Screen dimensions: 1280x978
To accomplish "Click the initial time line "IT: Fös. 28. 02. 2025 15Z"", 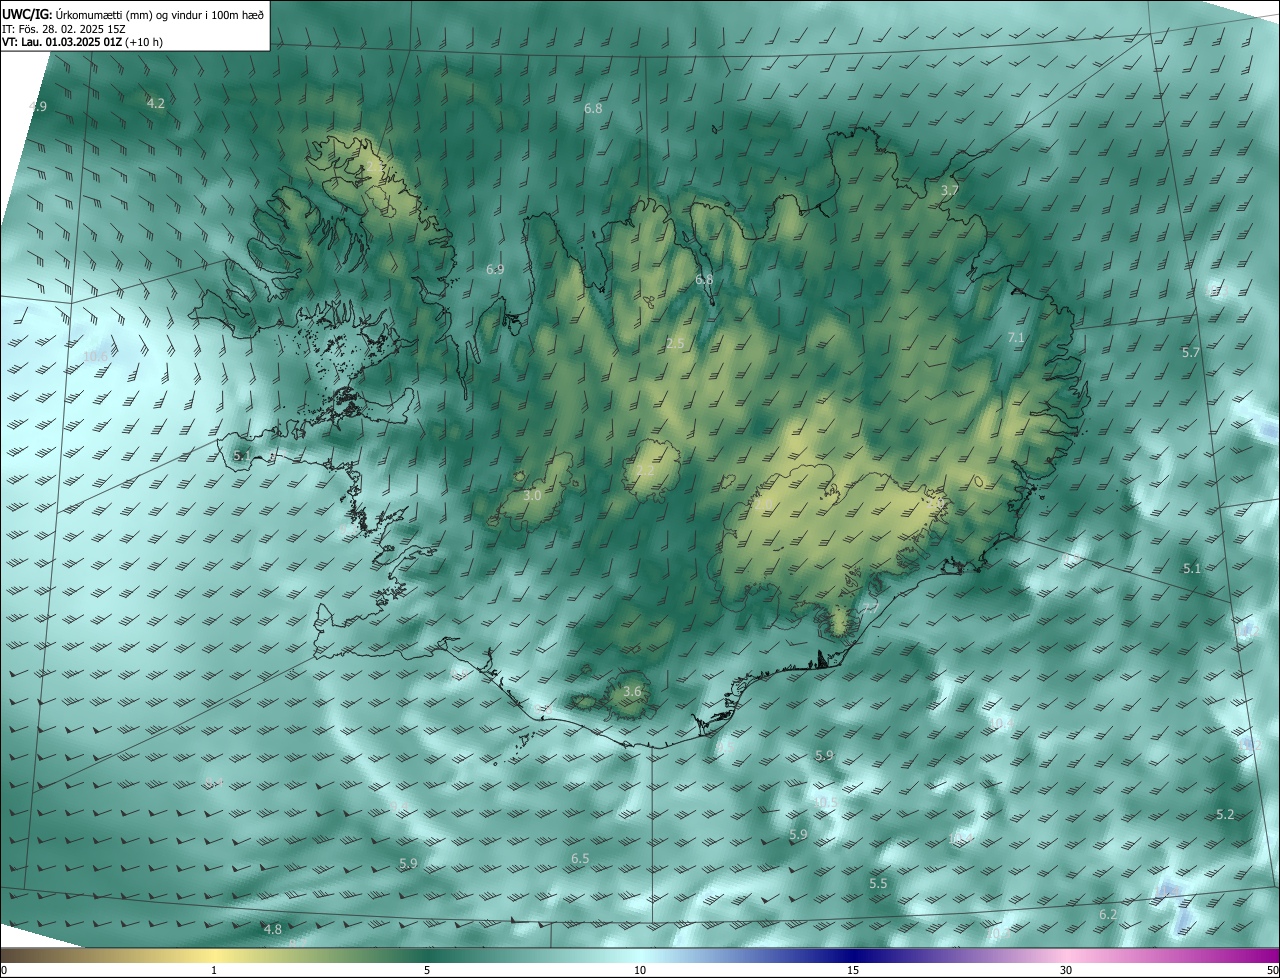I will pyautogui.click(x=63, y=28).
